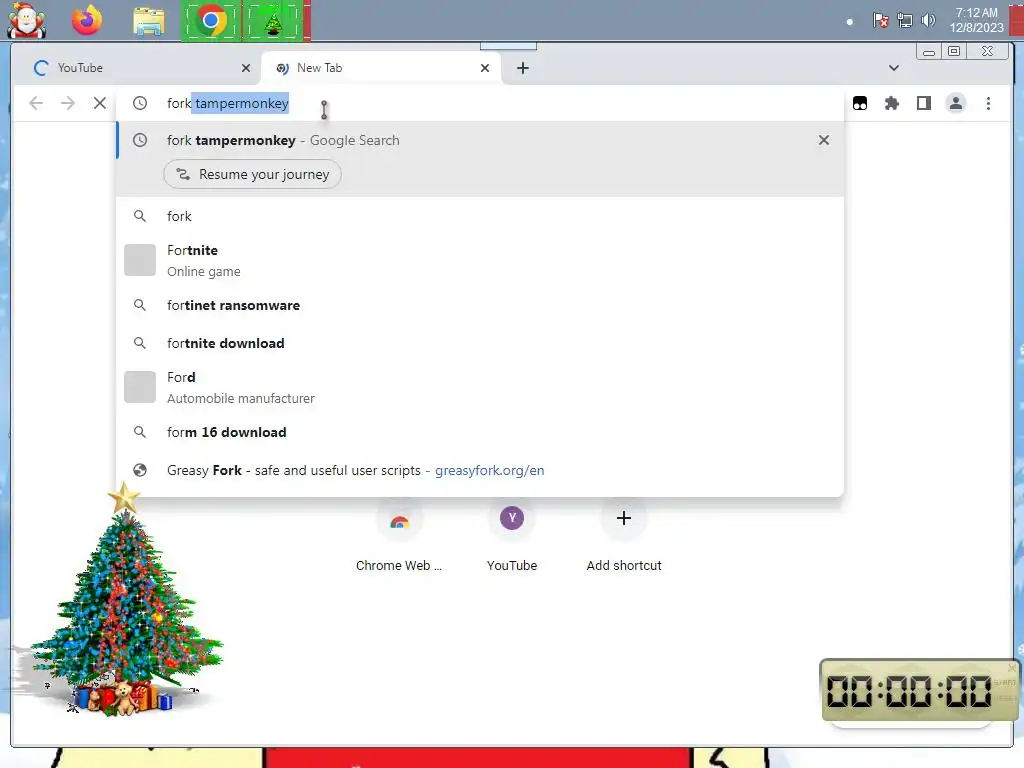Open Firefox from the taskbar

(x=87, y=20)
